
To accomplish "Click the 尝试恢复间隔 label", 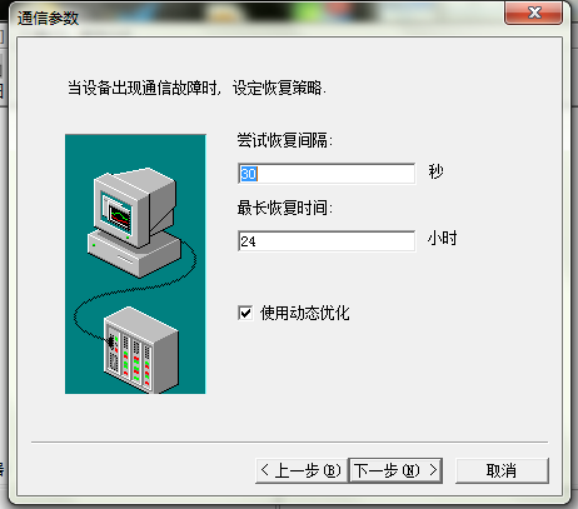I will point(284,140).
